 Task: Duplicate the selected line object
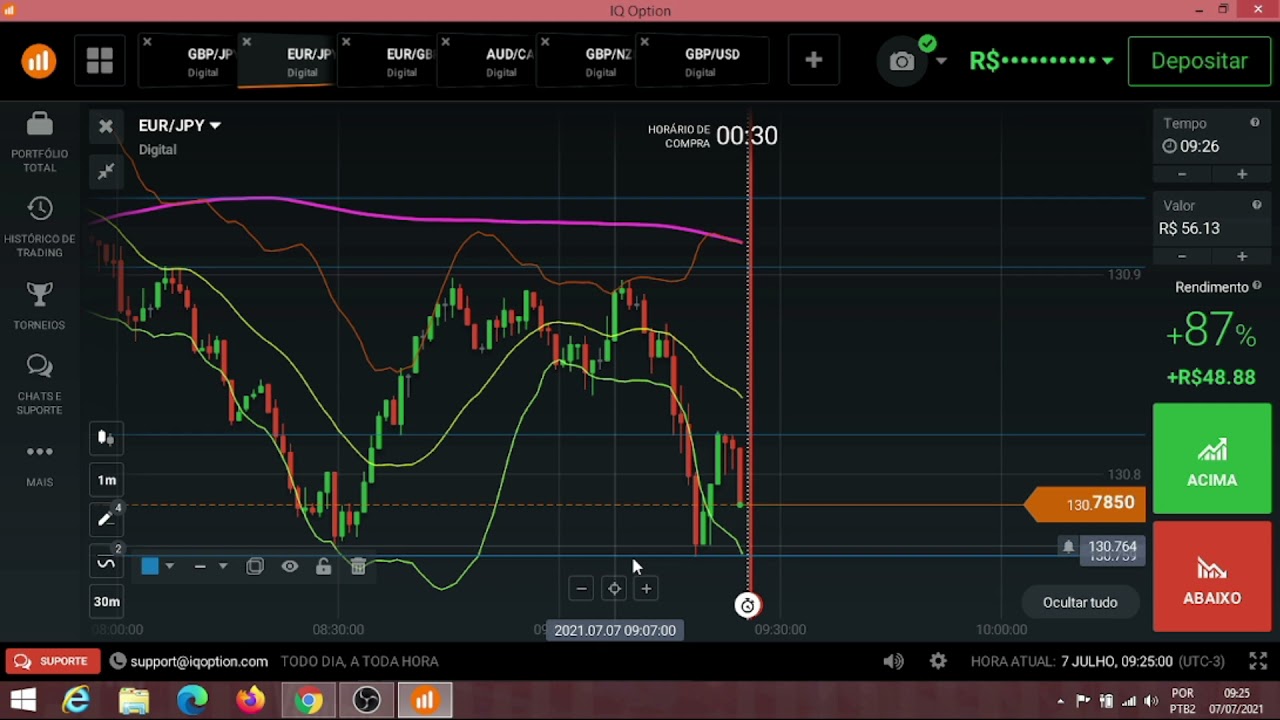(255, 567)
